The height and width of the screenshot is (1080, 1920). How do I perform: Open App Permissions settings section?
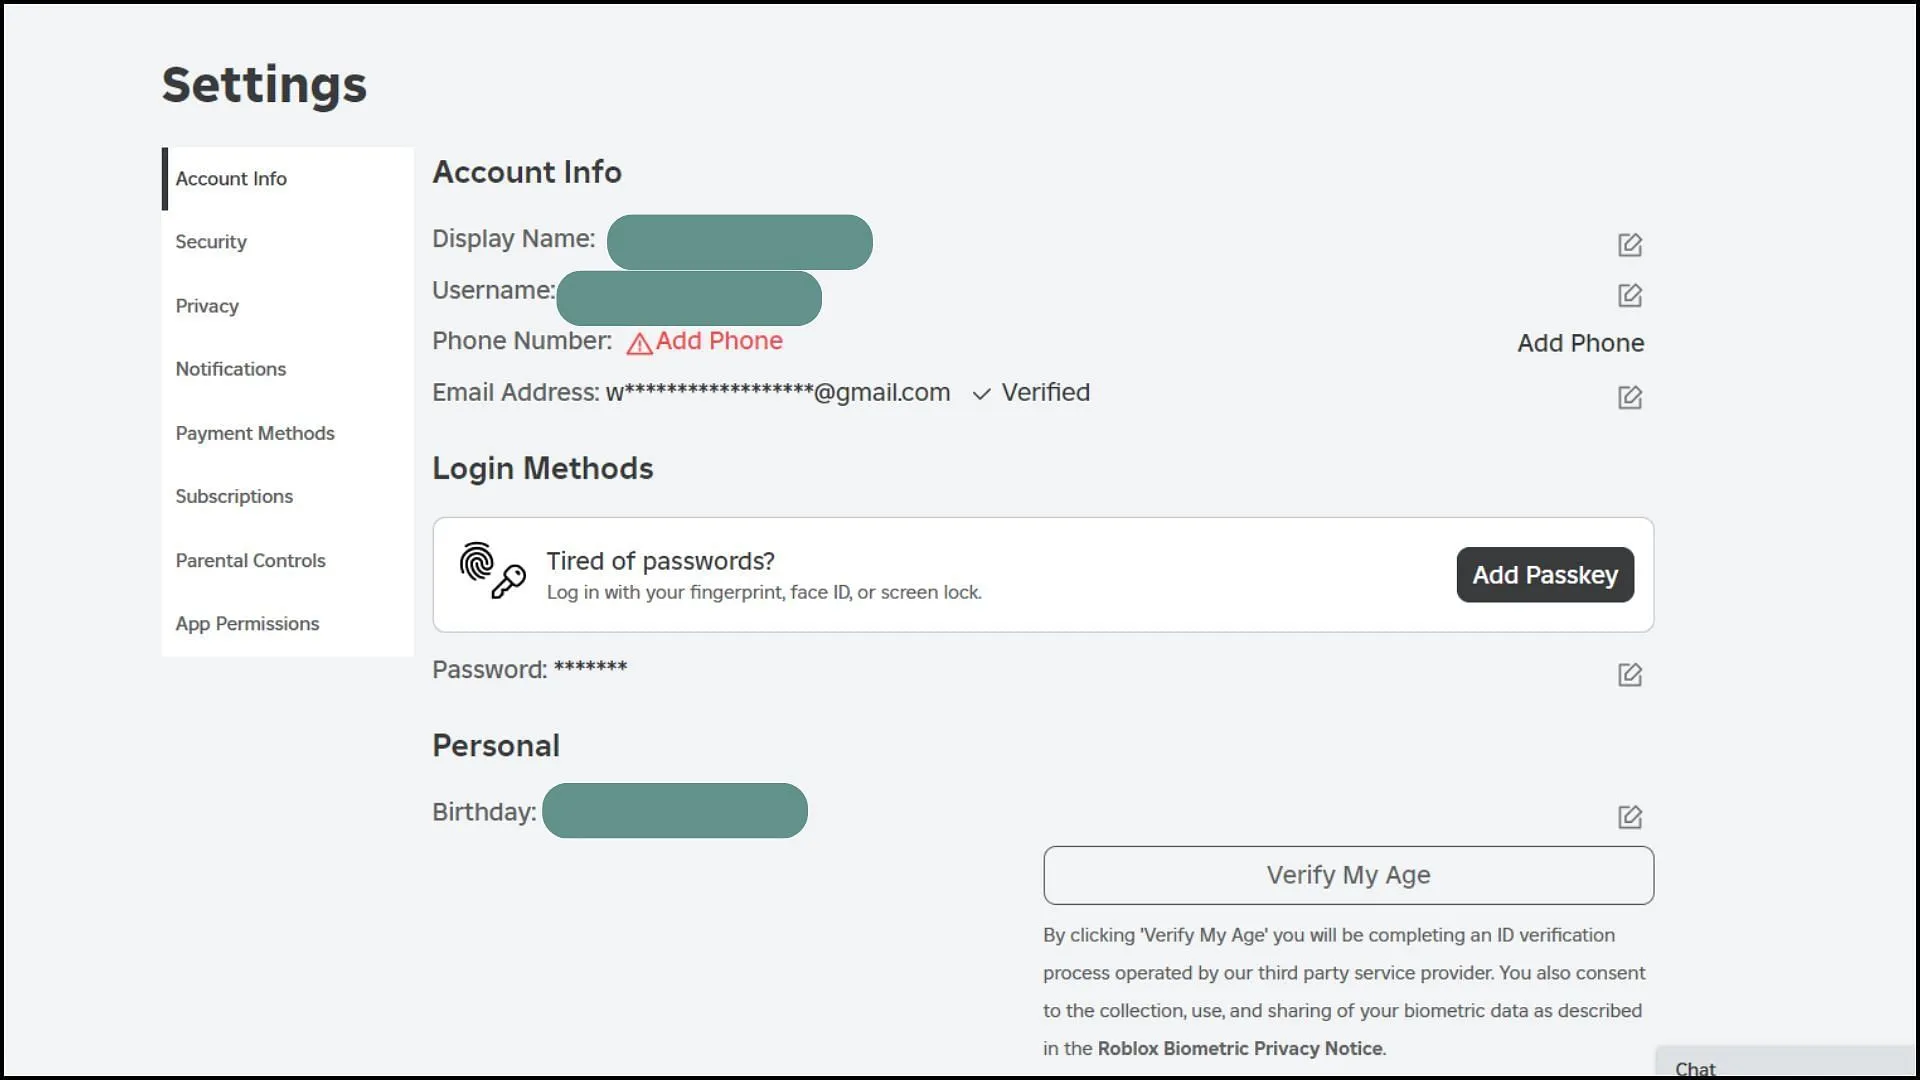point(248,622)
